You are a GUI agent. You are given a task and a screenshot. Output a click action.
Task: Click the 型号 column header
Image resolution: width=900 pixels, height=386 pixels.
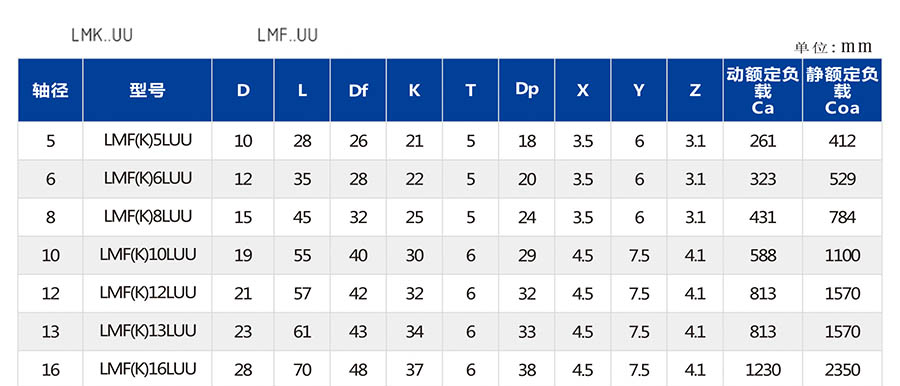[x=148, y=90]
